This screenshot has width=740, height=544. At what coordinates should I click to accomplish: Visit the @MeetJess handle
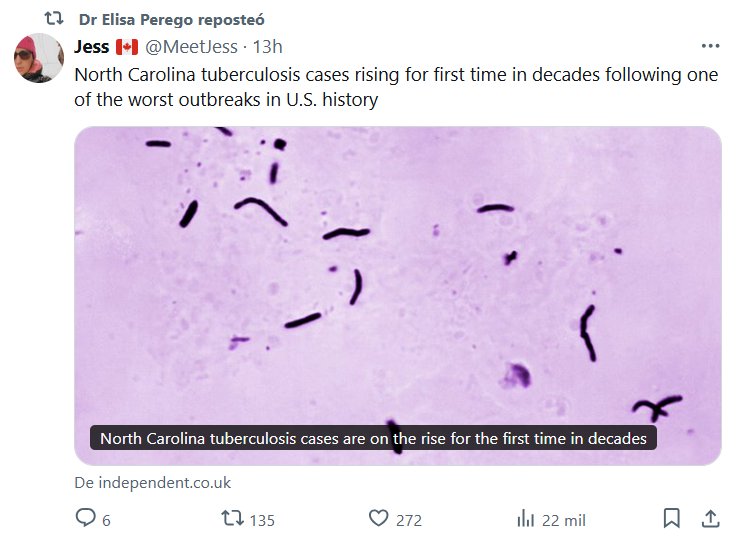point(193,47)
